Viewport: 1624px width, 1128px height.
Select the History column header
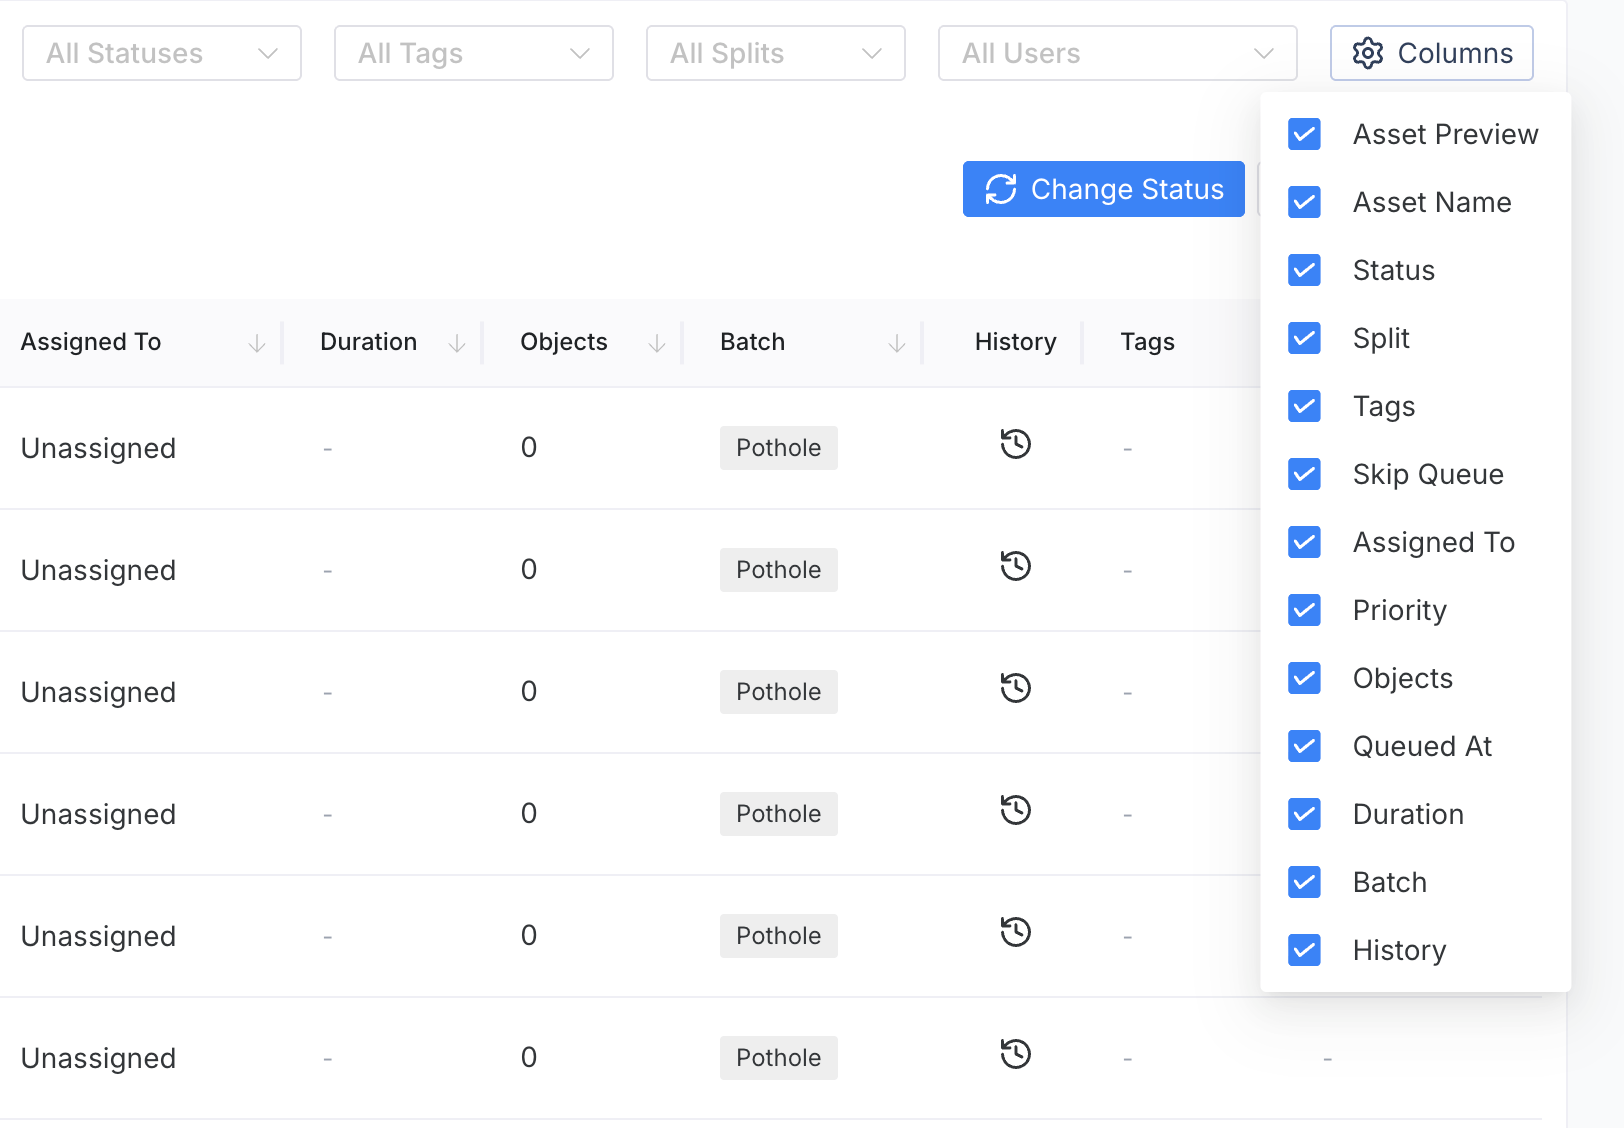(1015, 342)
